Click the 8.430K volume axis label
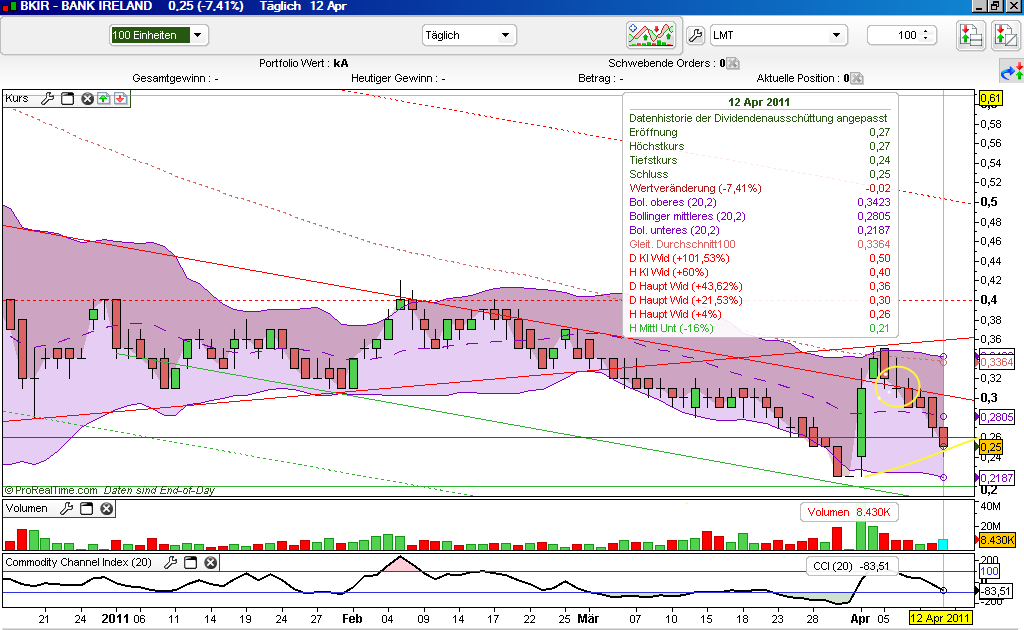The height and width of the screenshot is (630, 1024). tap(997, 540)
